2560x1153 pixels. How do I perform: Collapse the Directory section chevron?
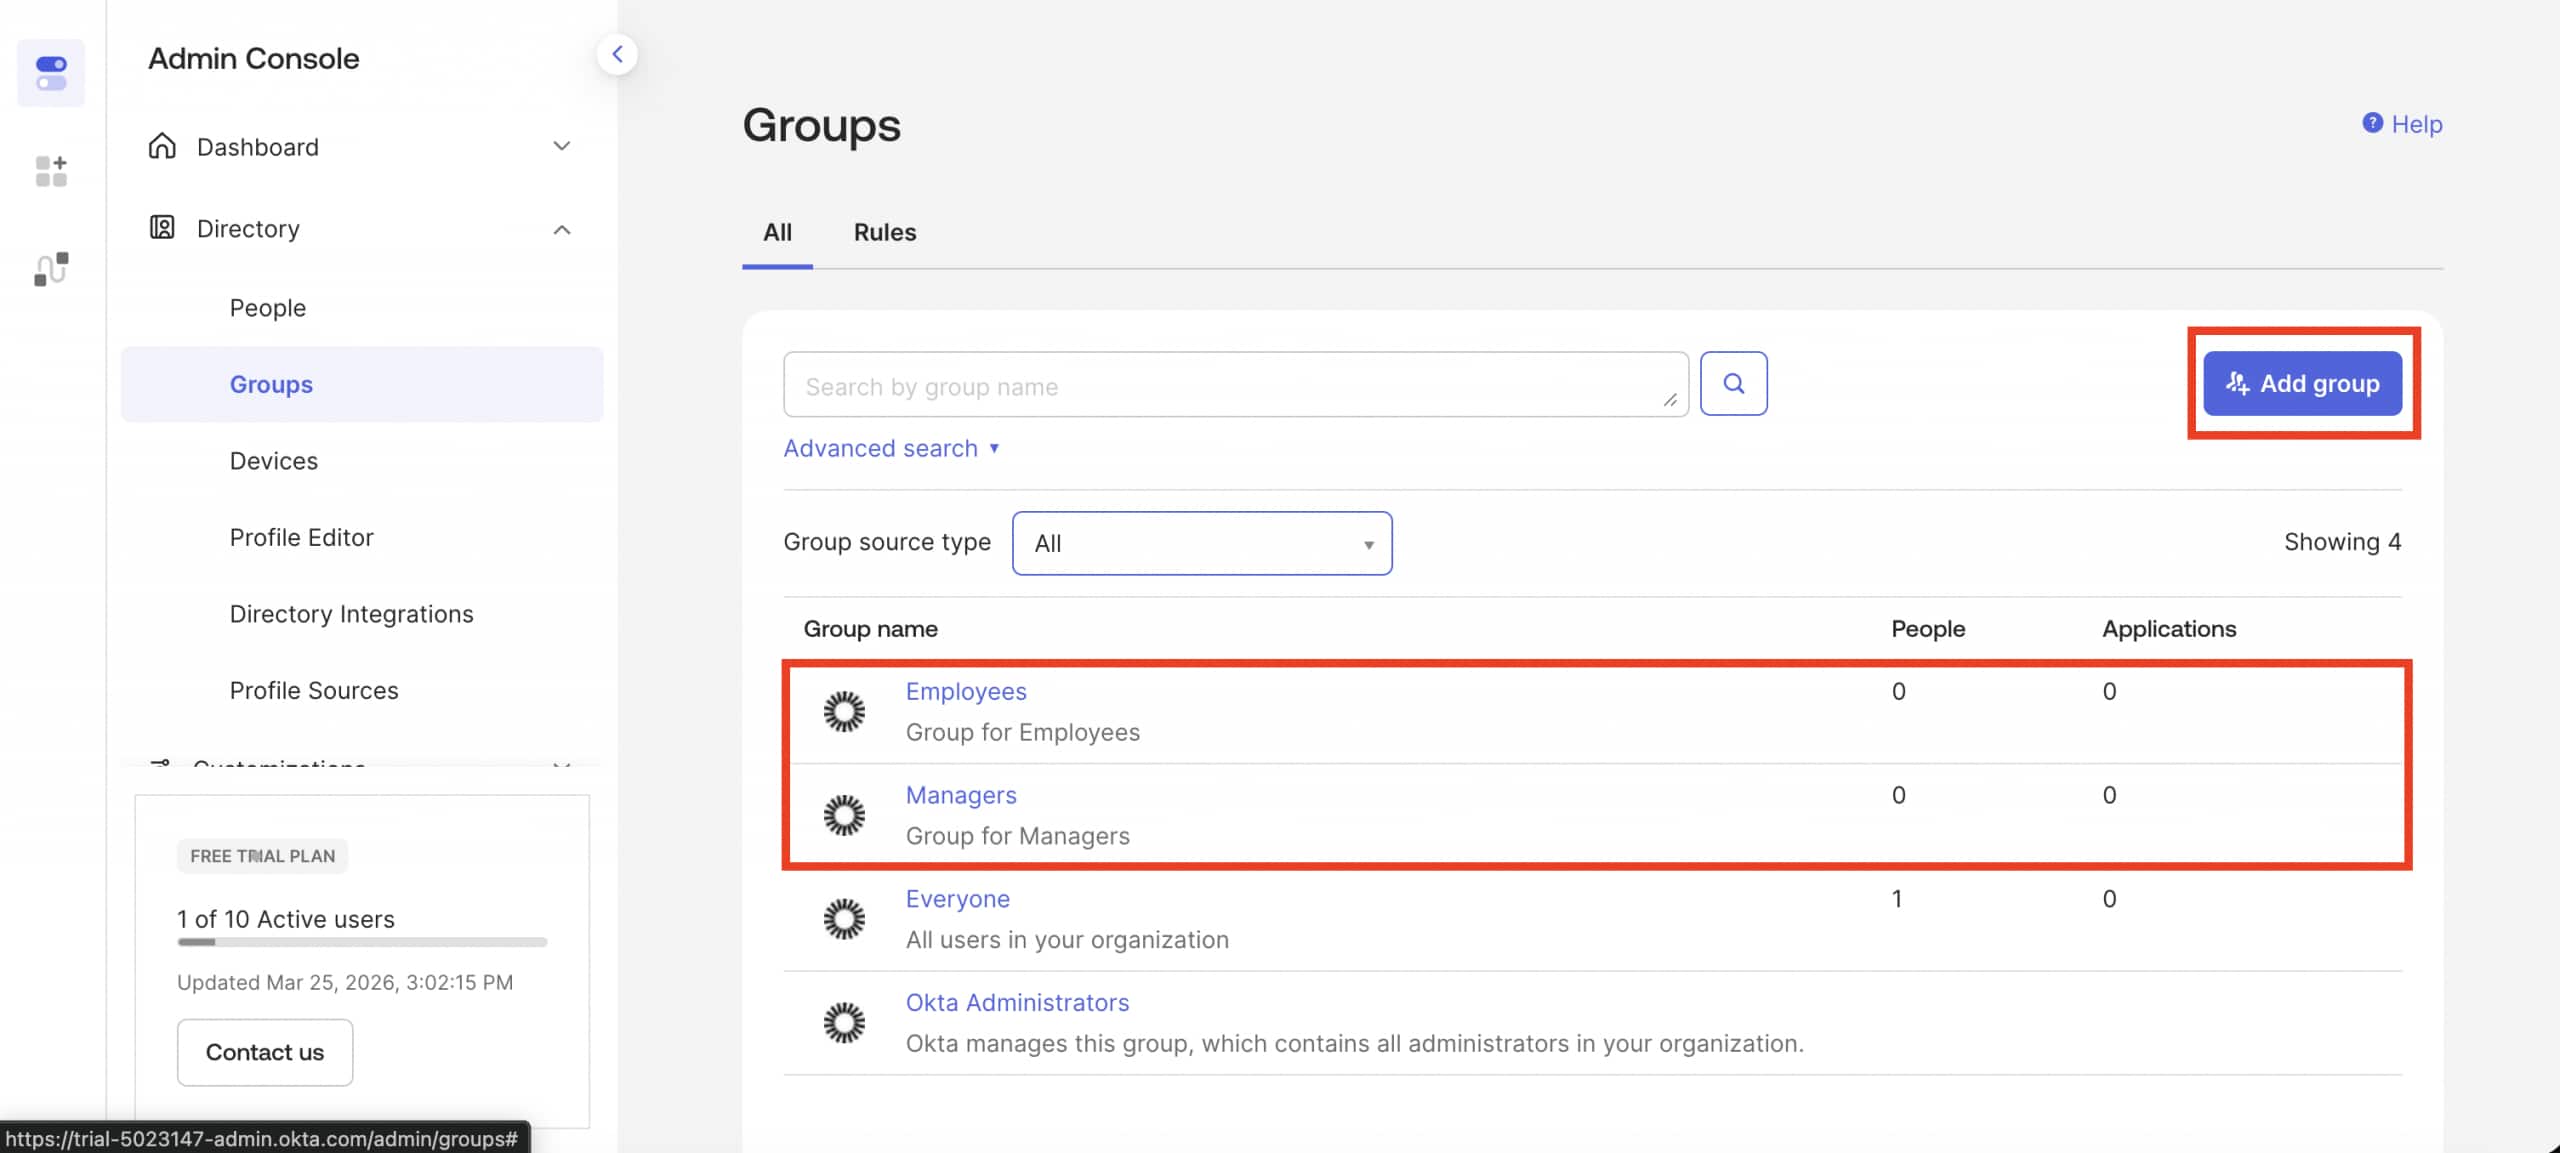562,229
